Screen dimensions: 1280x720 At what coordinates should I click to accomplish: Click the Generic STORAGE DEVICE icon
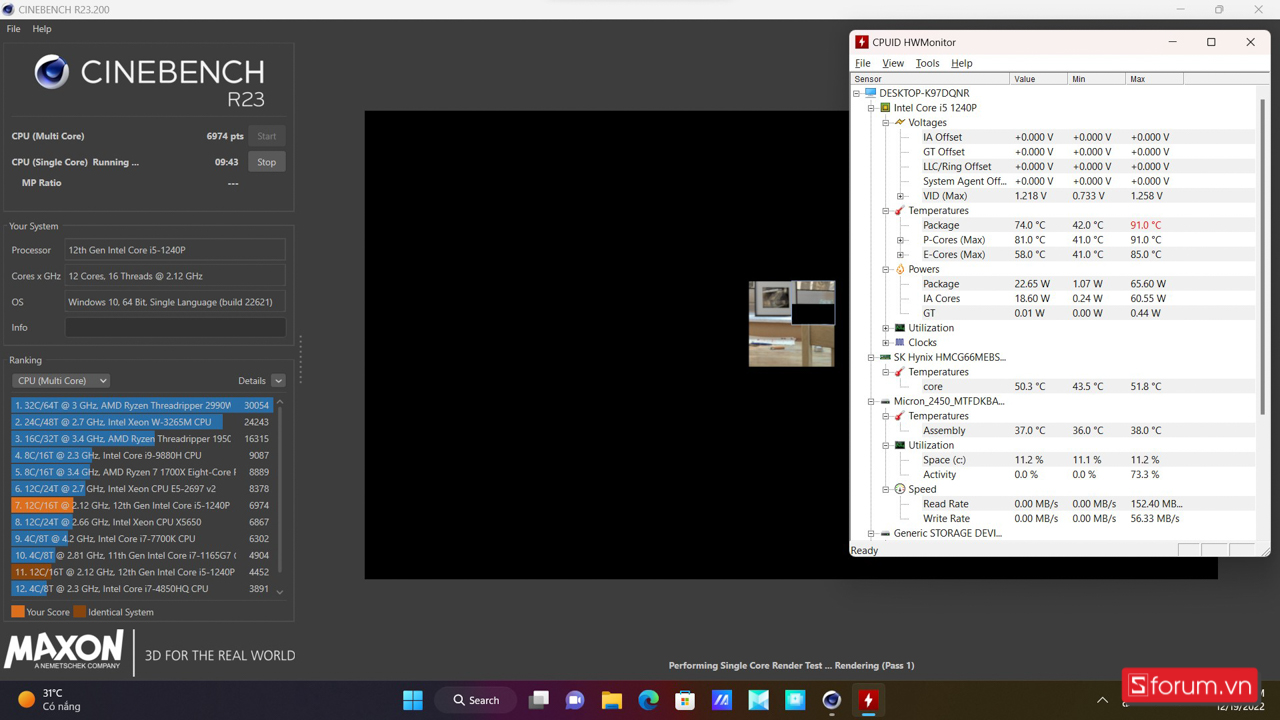tap(885, 534)
